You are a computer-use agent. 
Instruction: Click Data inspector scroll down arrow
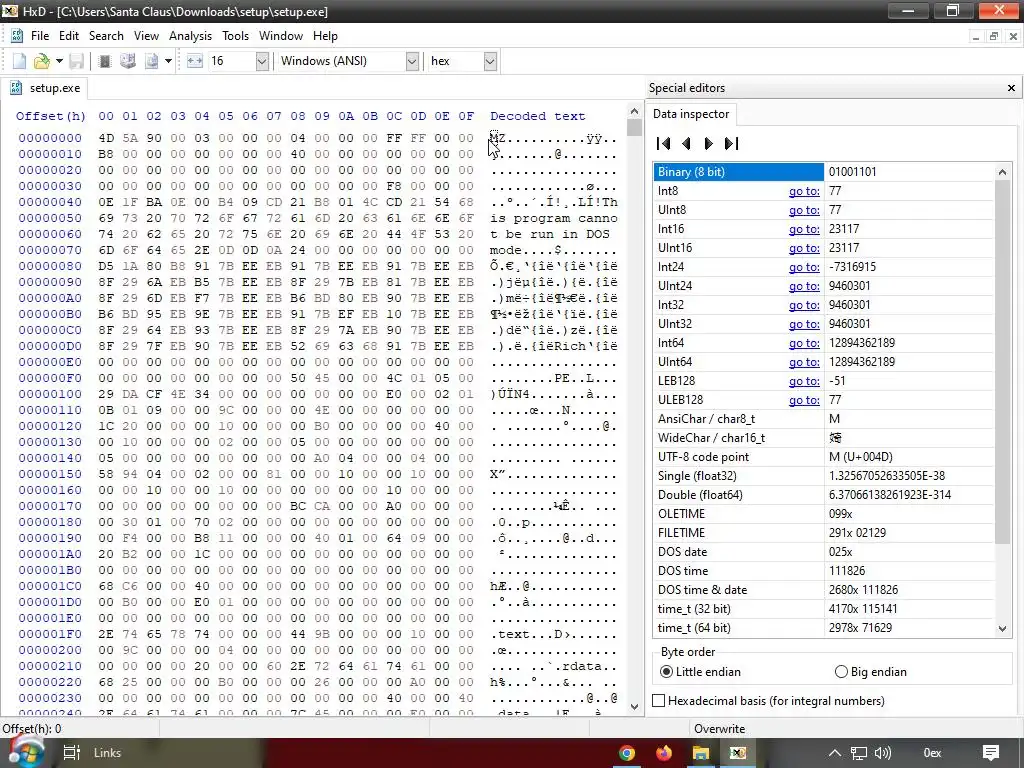click(1002, 629)
